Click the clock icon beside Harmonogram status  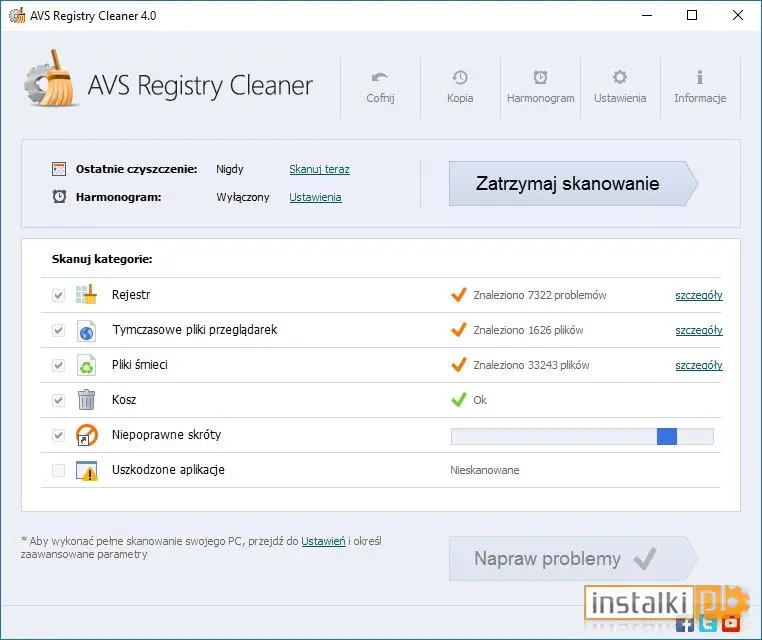[59, 196]
